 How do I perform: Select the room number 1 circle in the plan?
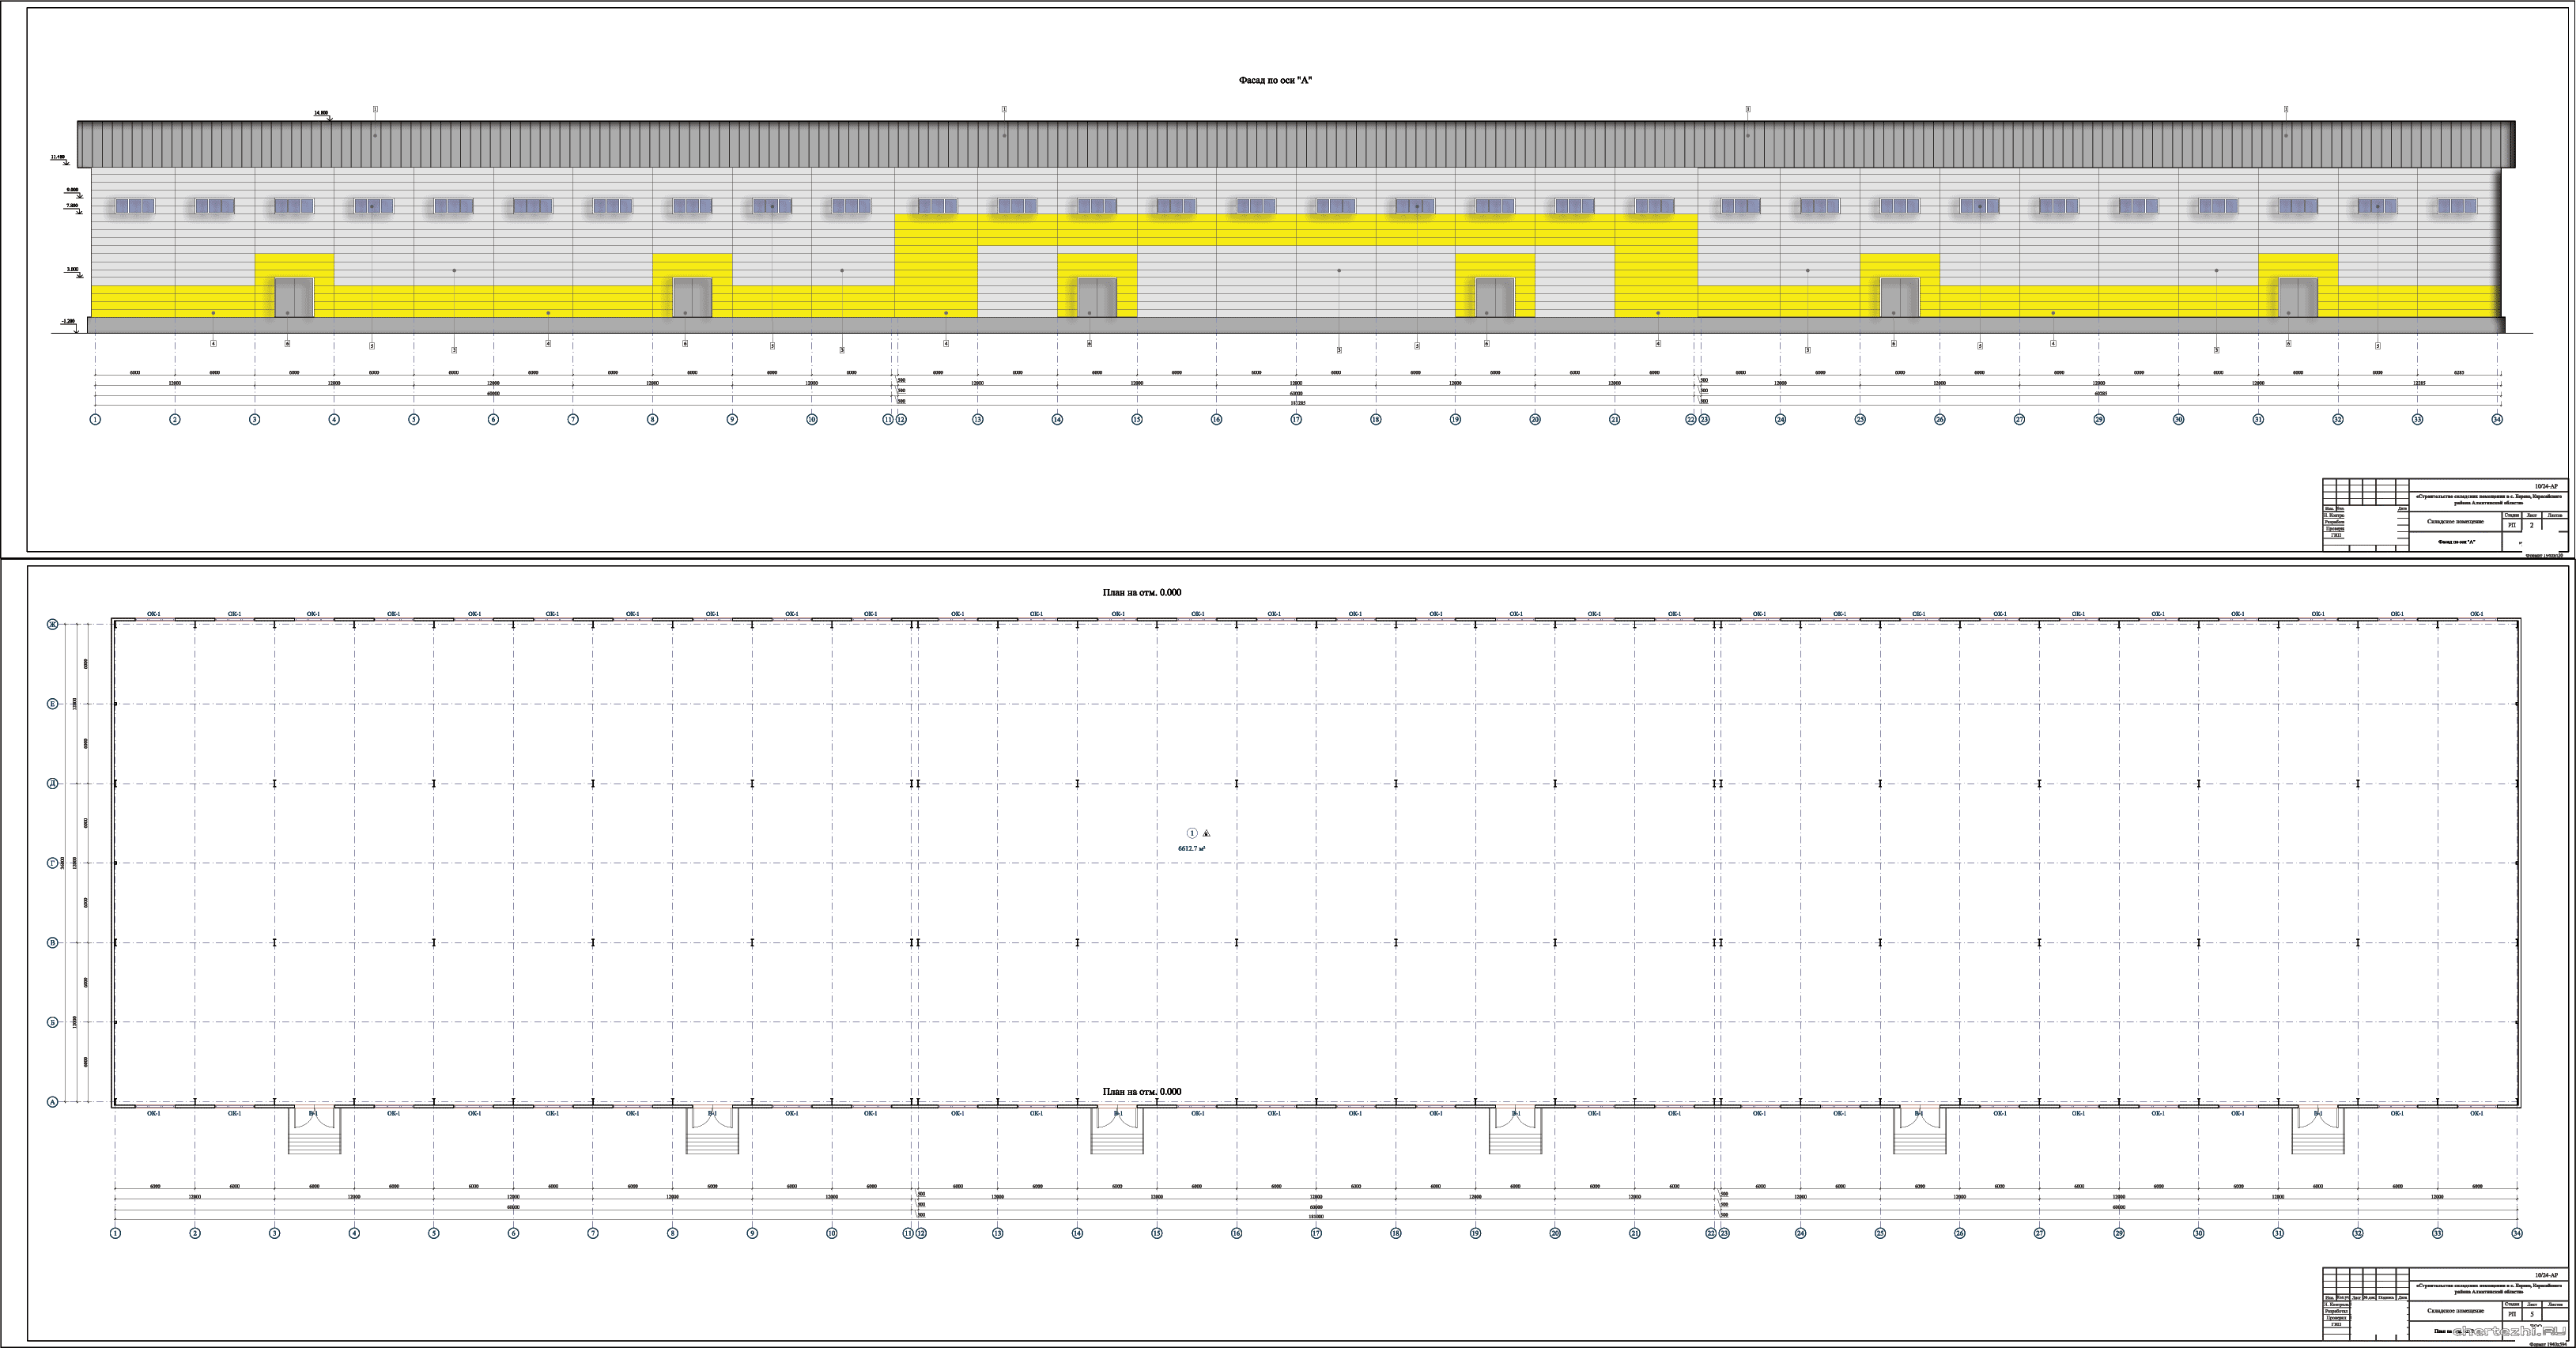click(1191, 833)
